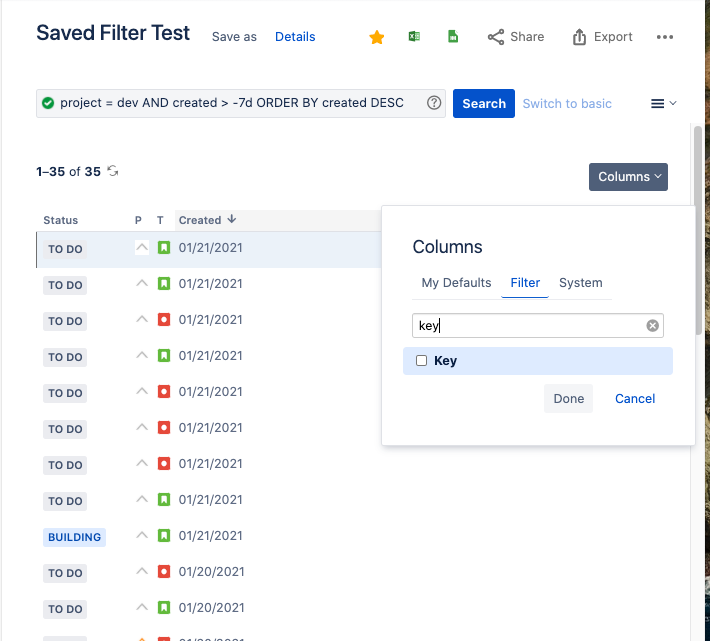Check the Key column checkbox
Image resolution: width=710 pixels, height=641 pixels.
click(421, 360)
